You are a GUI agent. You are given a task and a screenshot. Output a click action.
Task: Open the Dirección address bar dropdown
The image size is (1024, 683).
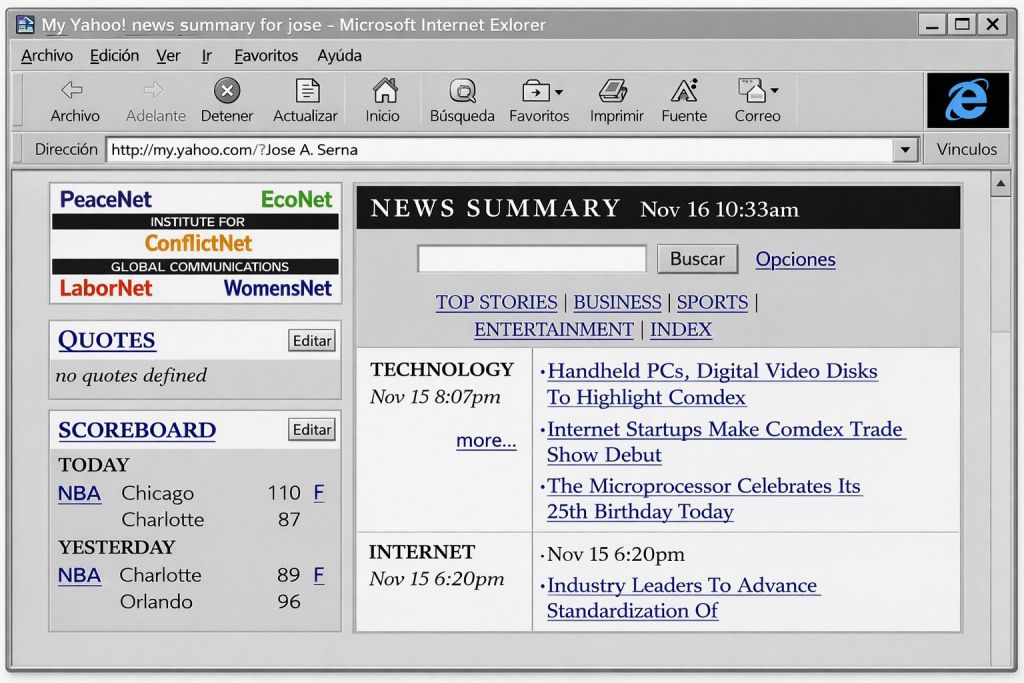tap(904, 150)
